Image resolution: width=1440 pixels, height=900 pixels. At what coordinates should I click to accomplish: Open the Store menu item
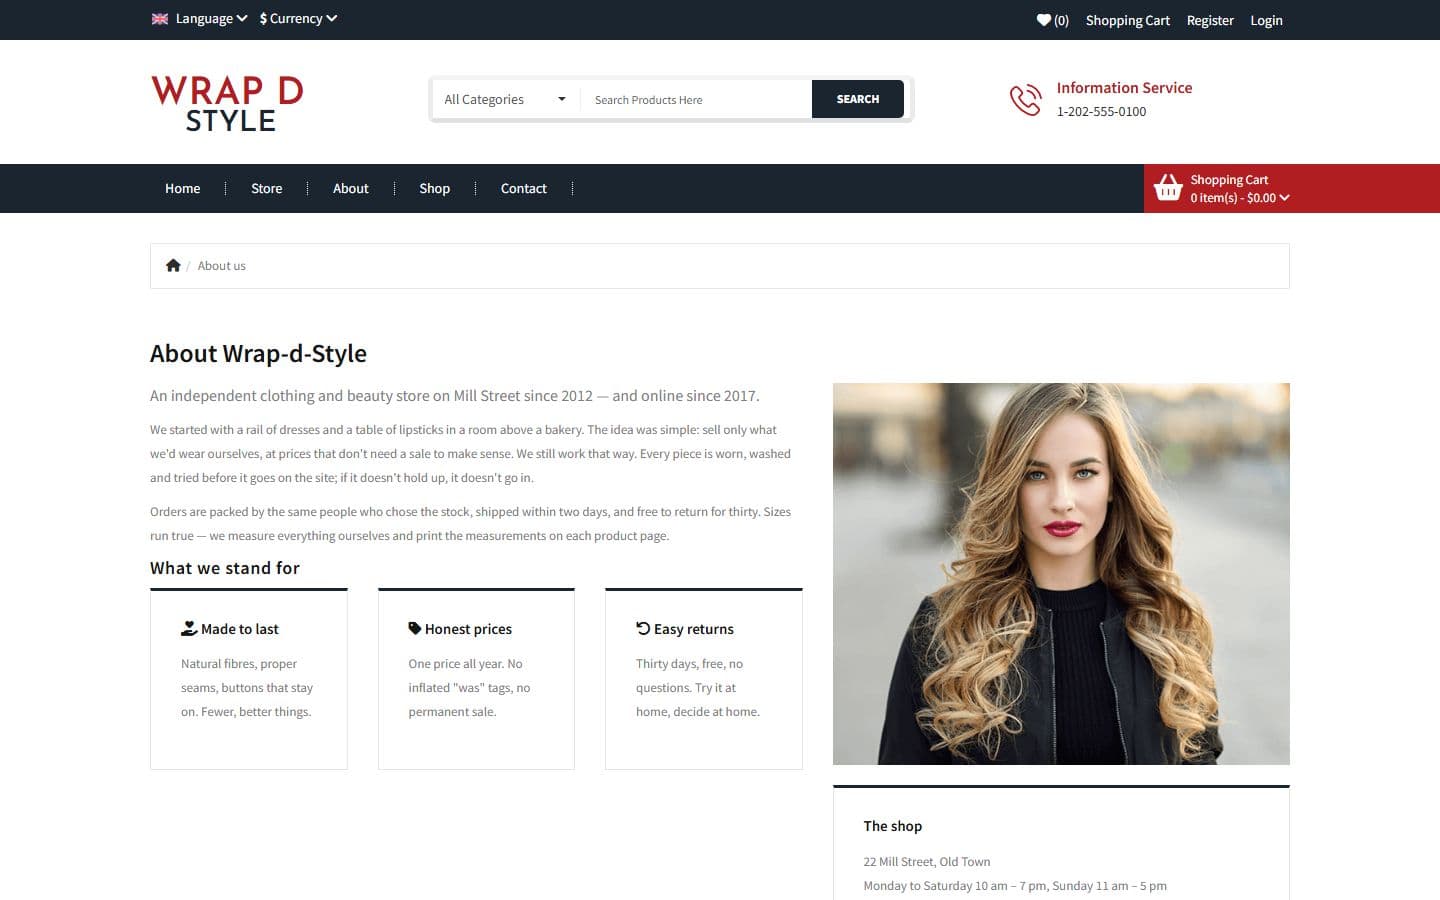267,188
